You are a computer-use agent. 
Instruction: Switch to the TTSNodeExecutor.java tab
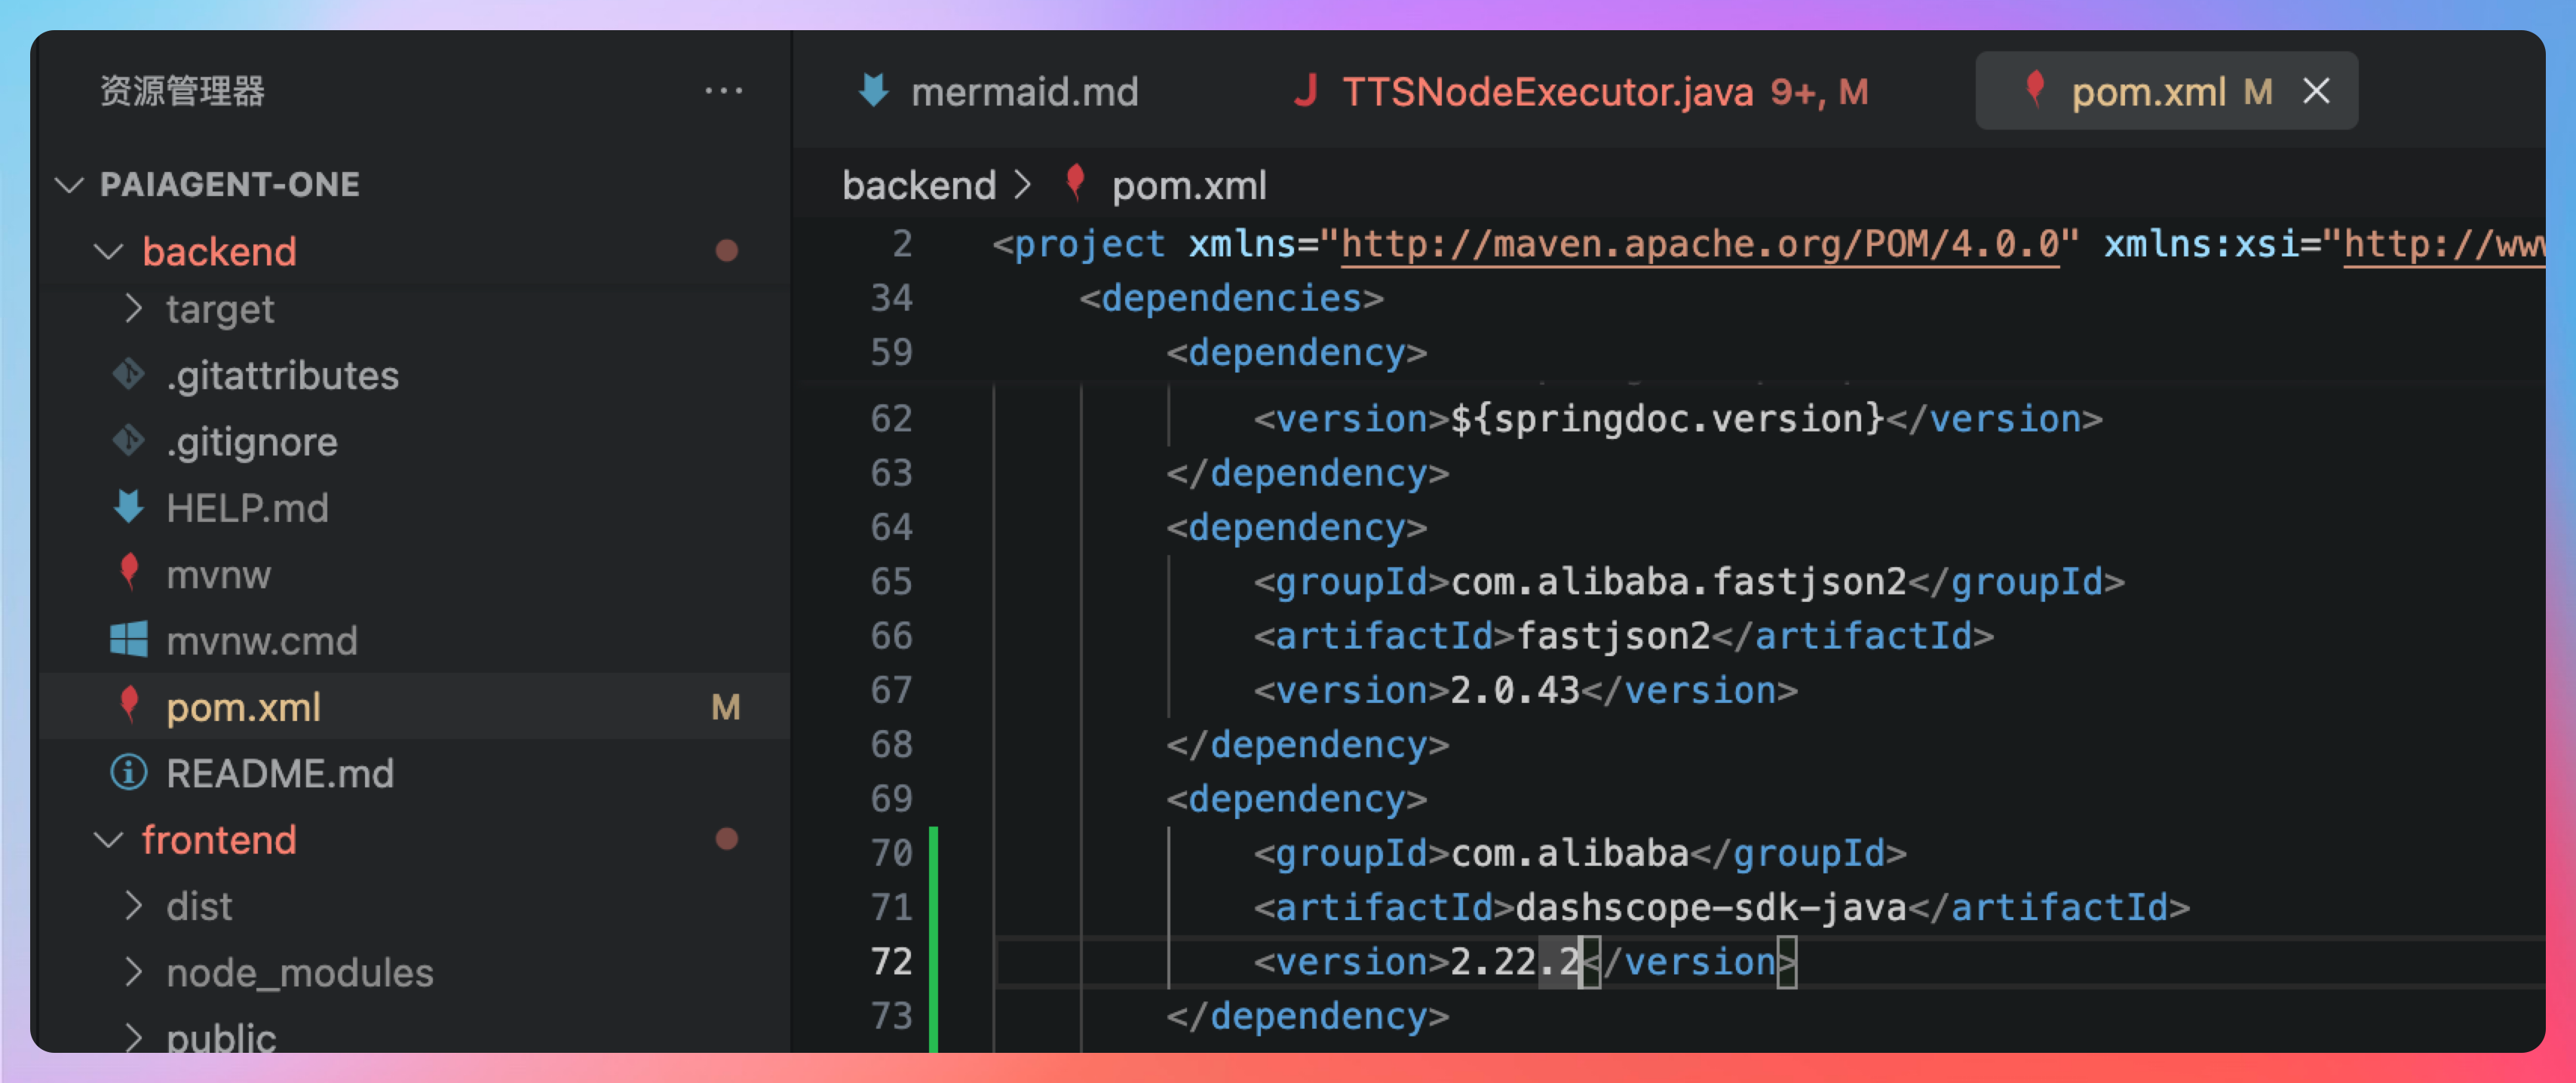(1546, 92)
